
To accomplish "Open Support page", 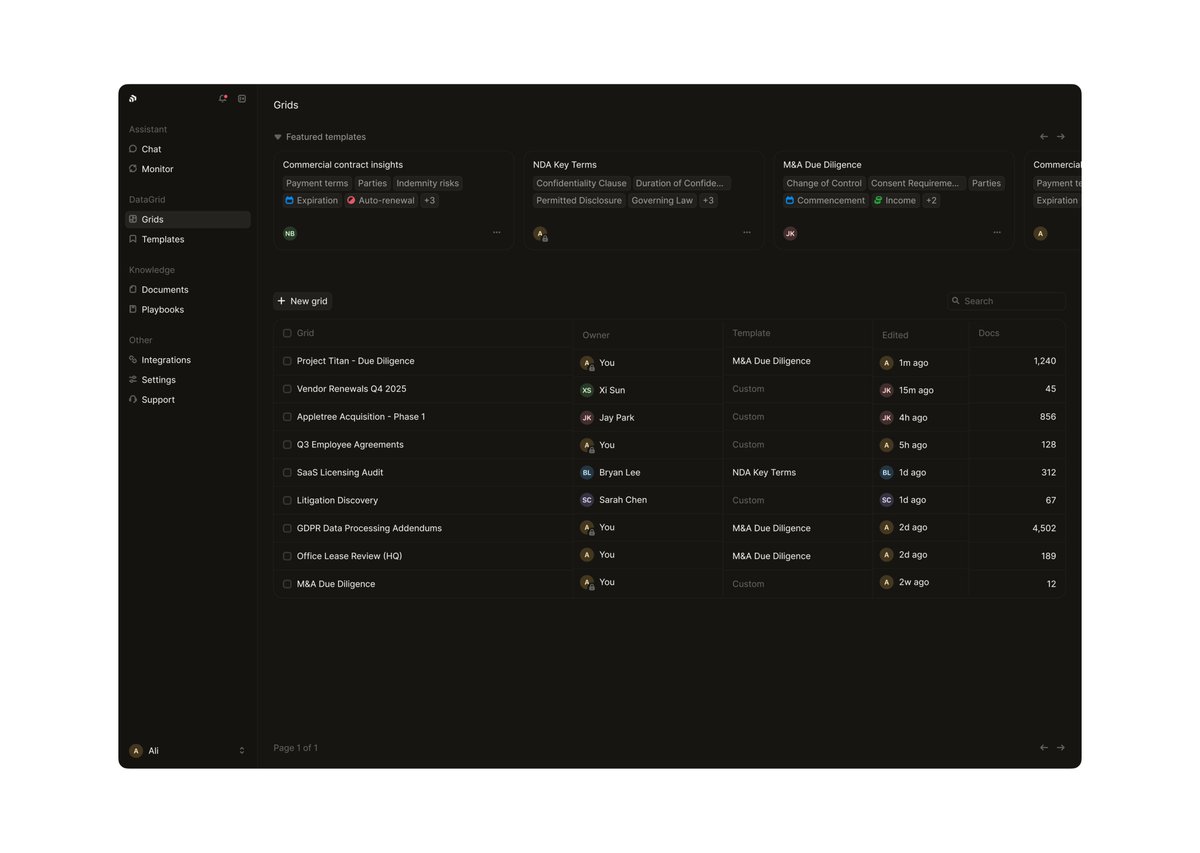I will click(x=188, y=399).
